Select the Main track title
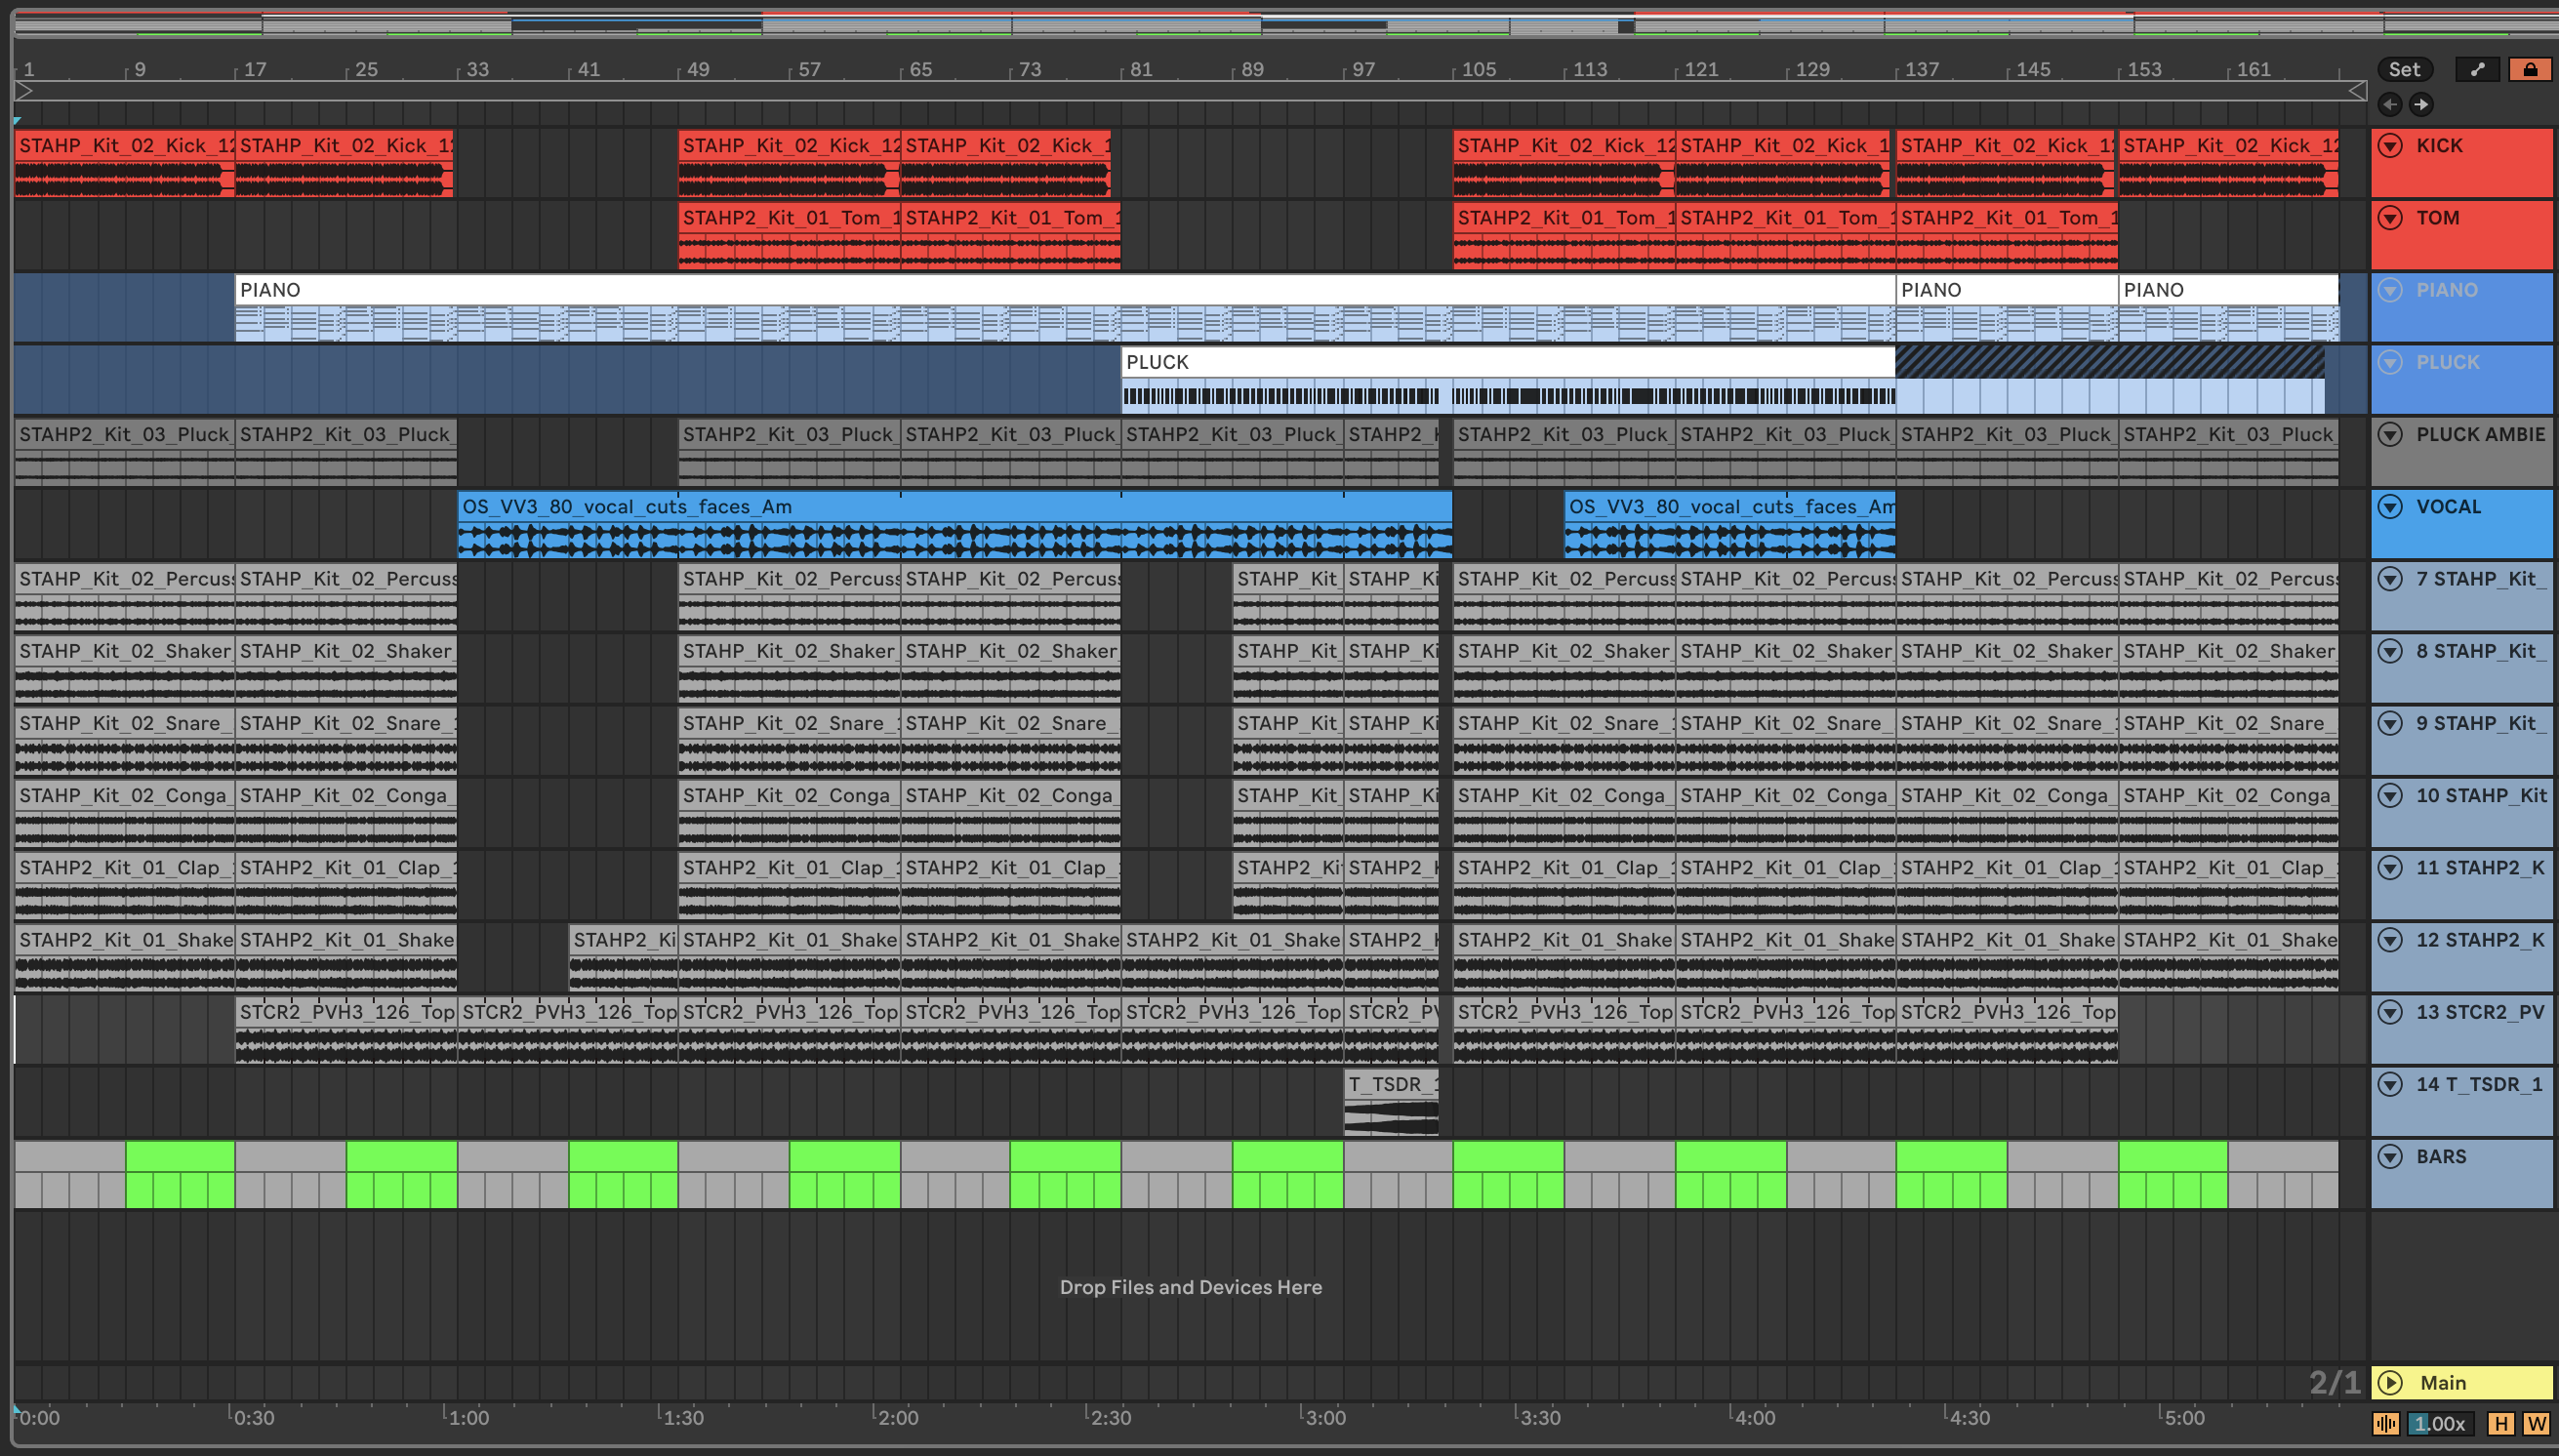This screenshot has height=1456, width=2559. coord(2443,1382)
